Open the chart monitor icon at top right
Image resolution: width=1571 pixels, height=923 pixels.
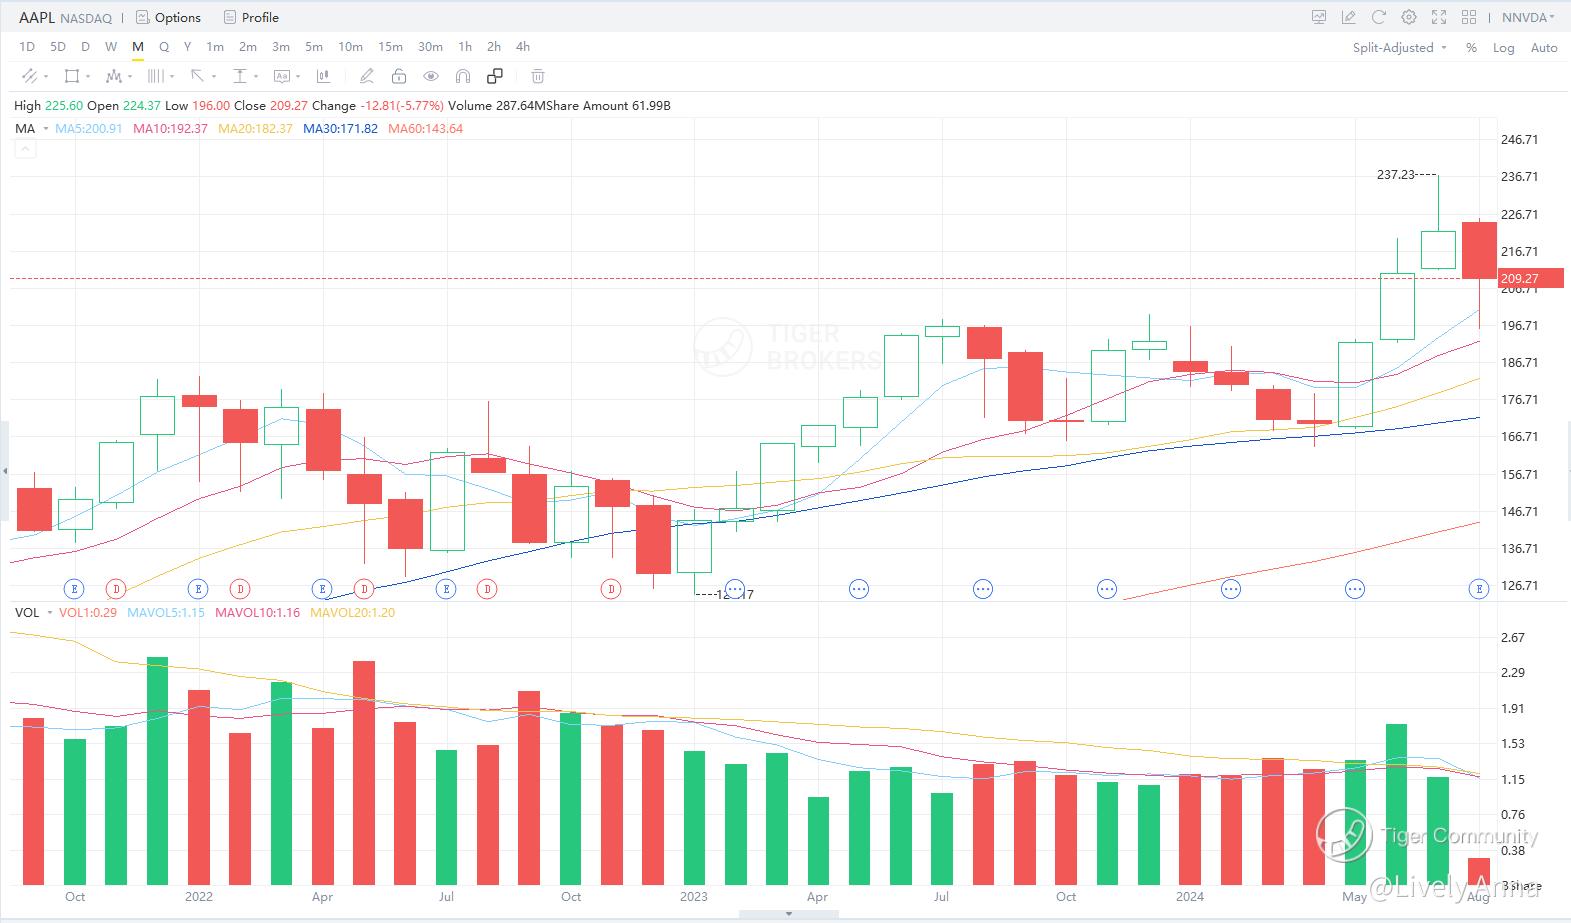(x=1319, y=17)
